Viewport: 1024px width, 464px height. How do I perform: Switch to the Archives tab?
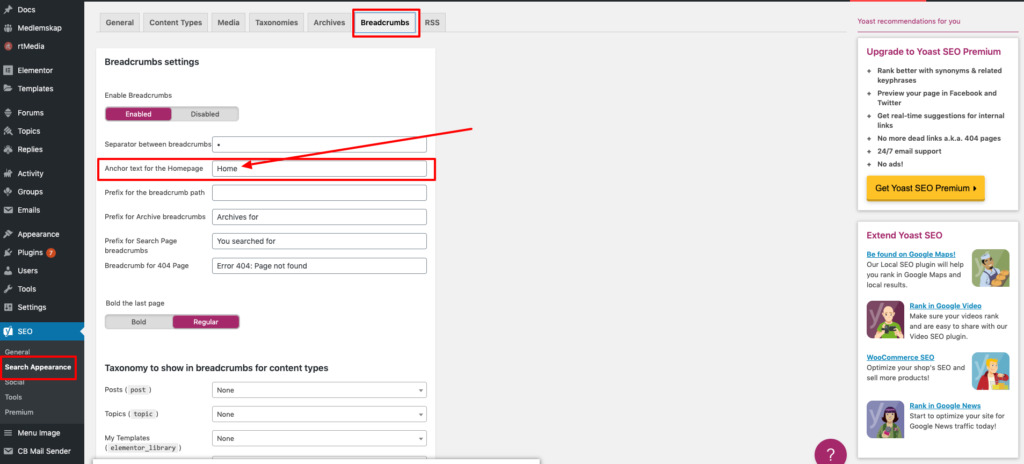pyautogui.click(x=329, y=22)
